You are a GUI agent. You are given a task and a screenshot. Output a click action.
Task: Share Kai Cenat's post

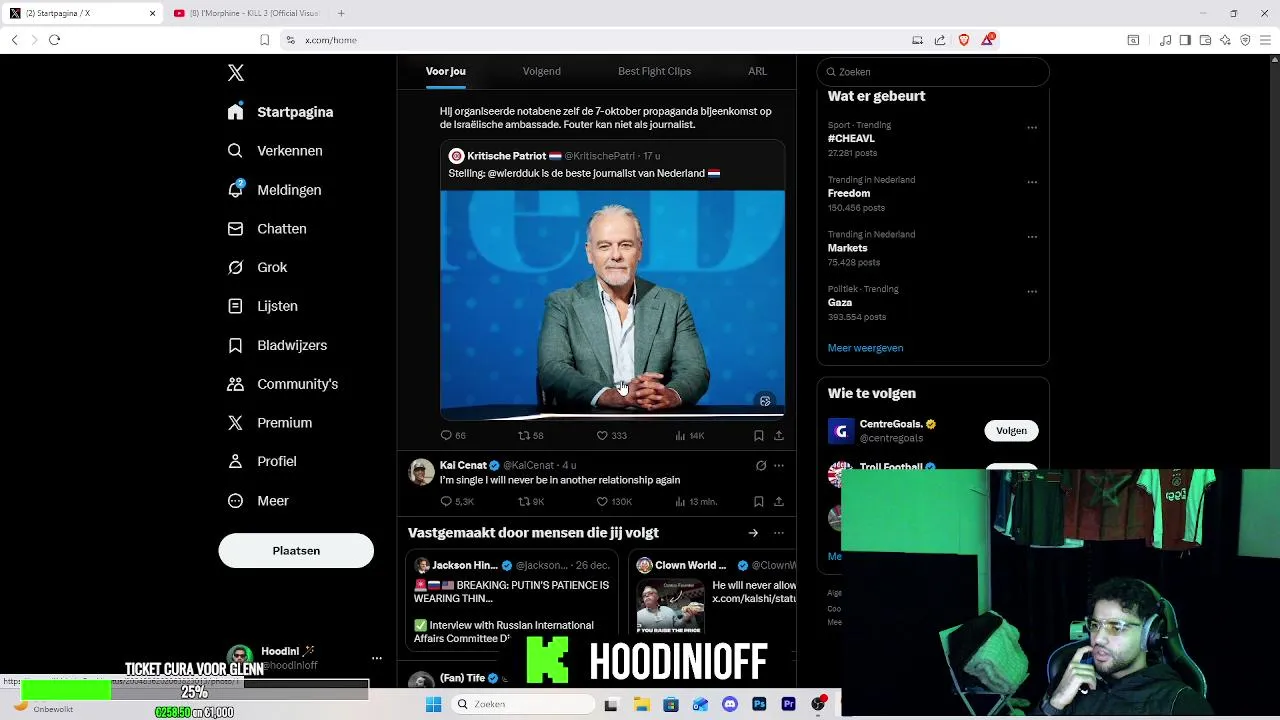click(x=779, y=501)
